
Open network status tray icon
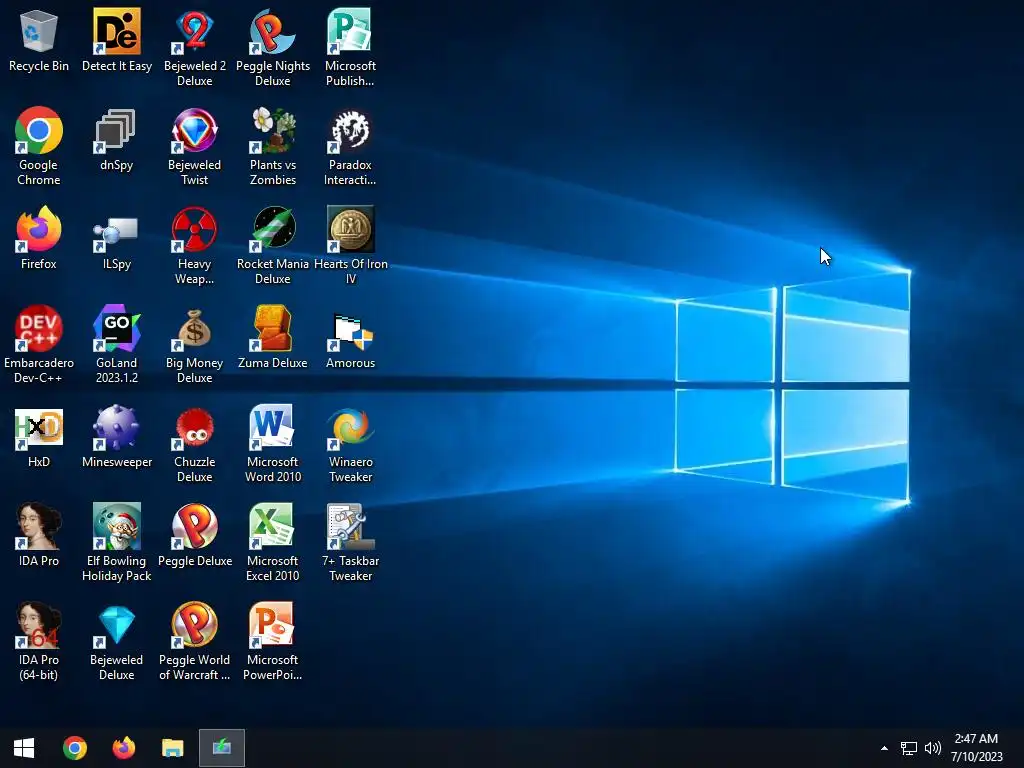[x=908, y=748]
